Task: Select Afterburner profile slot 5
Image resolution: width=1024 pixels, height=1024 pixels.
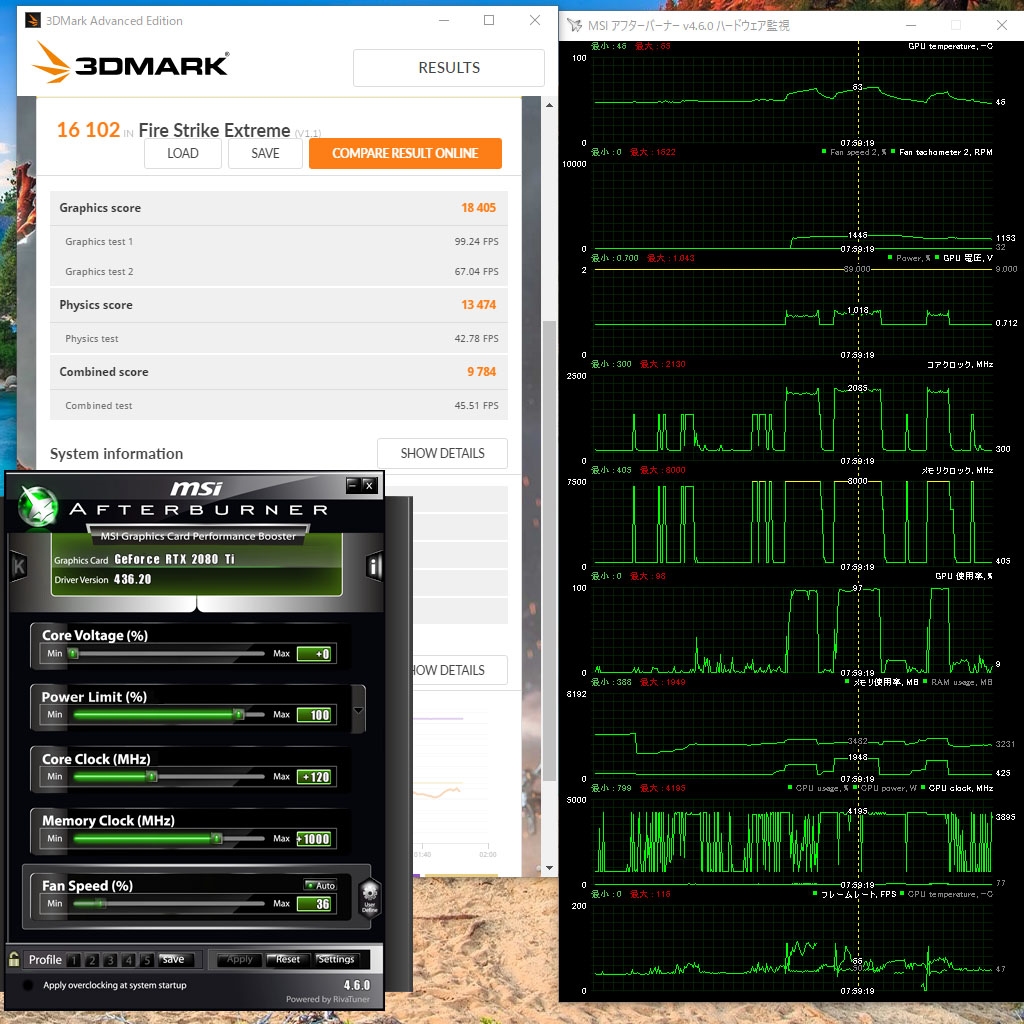Action: tap(147, 959)
